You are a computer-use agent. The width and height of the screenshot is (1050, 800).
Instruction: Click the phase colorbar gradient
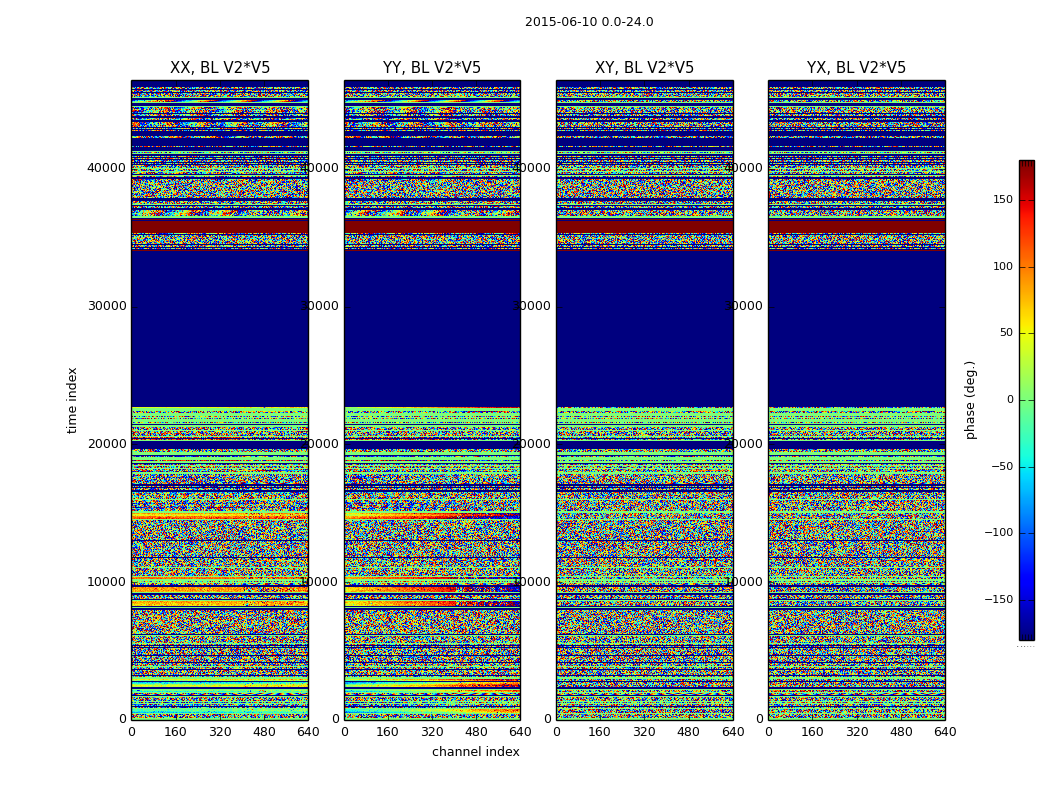click(1026, 400)
